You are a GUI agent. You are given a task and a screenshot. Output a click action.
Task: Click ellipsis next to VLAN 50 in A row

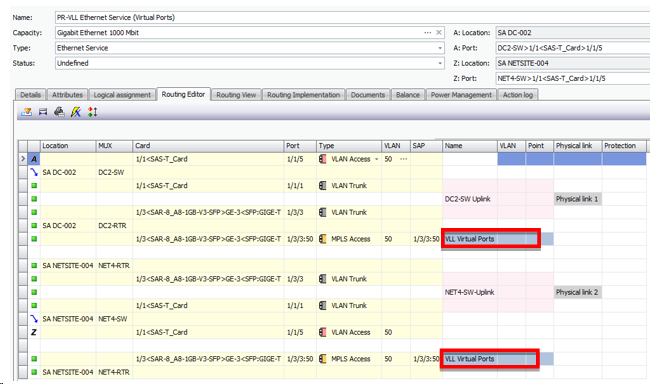point(403,159)
